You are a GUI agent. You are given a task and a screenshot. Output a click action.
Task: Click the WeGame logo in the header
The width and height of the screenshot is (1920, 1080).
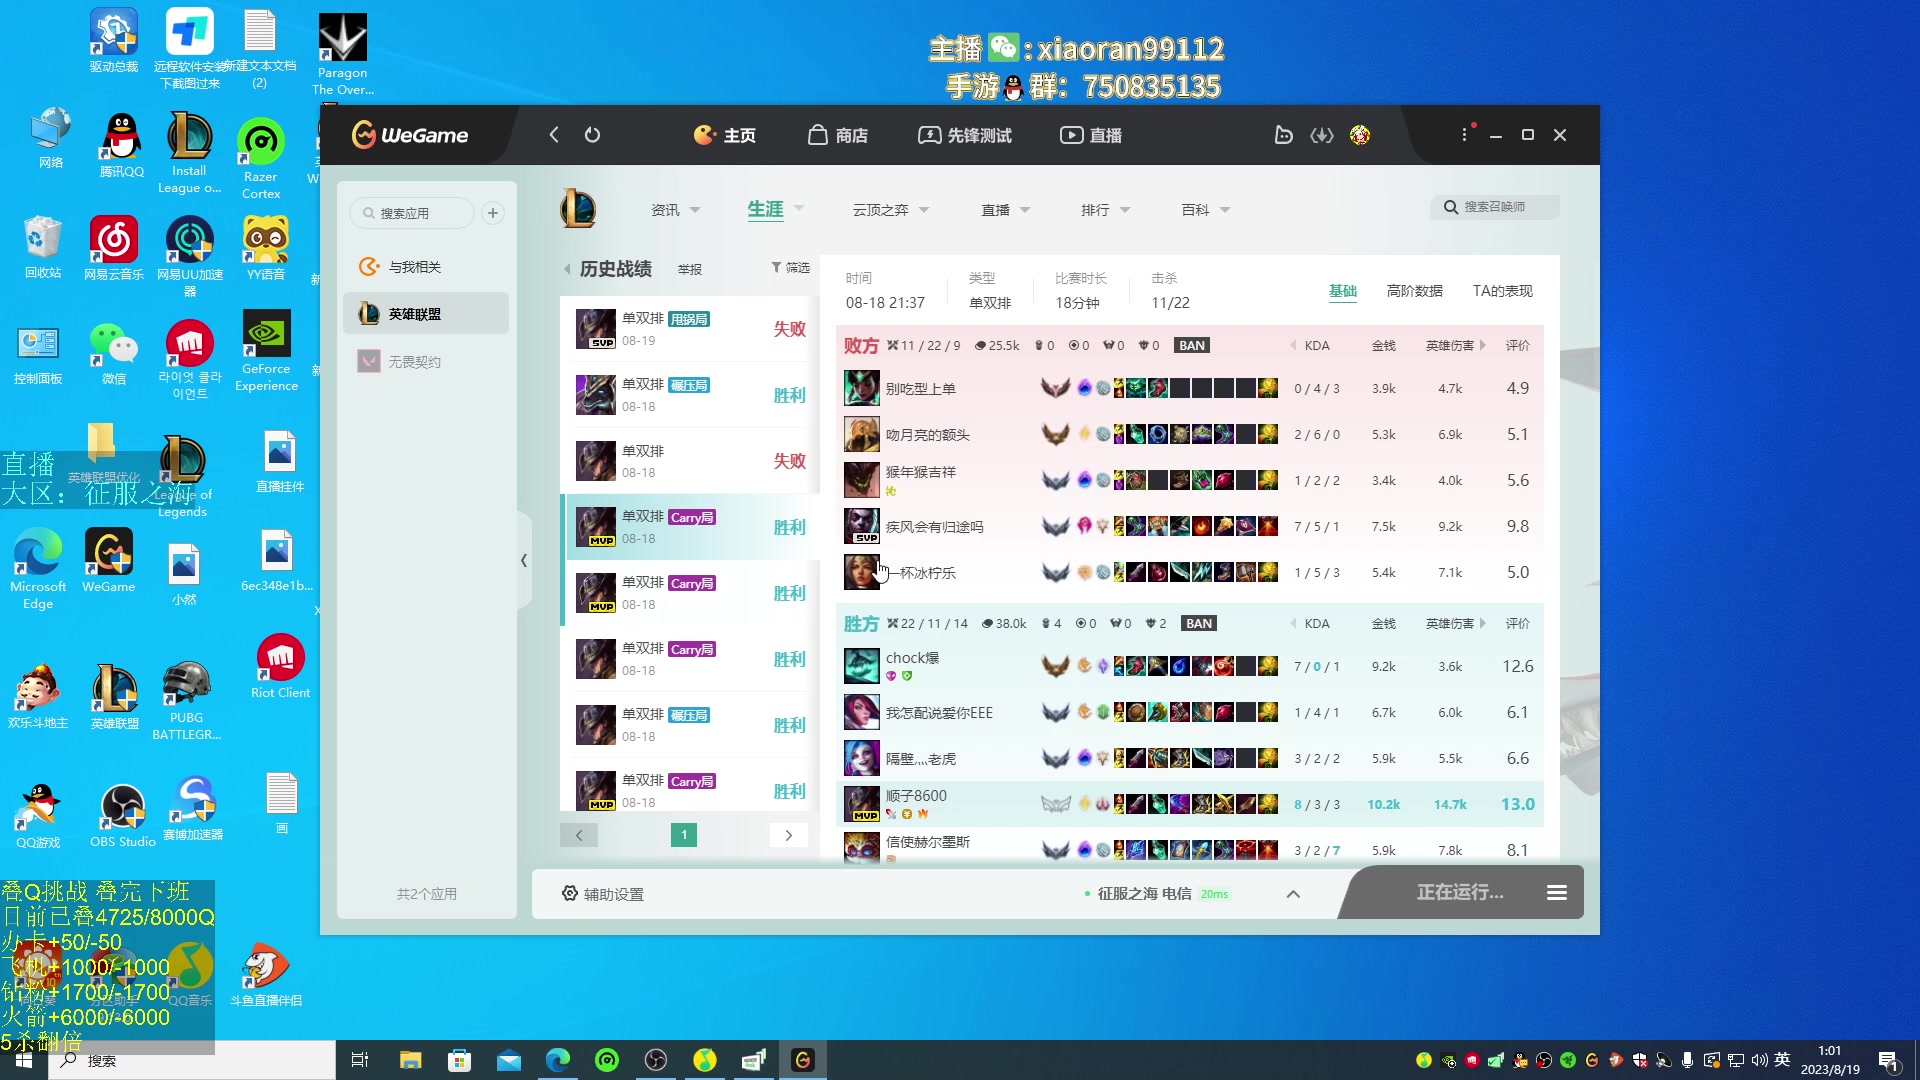tap(410, 135)
